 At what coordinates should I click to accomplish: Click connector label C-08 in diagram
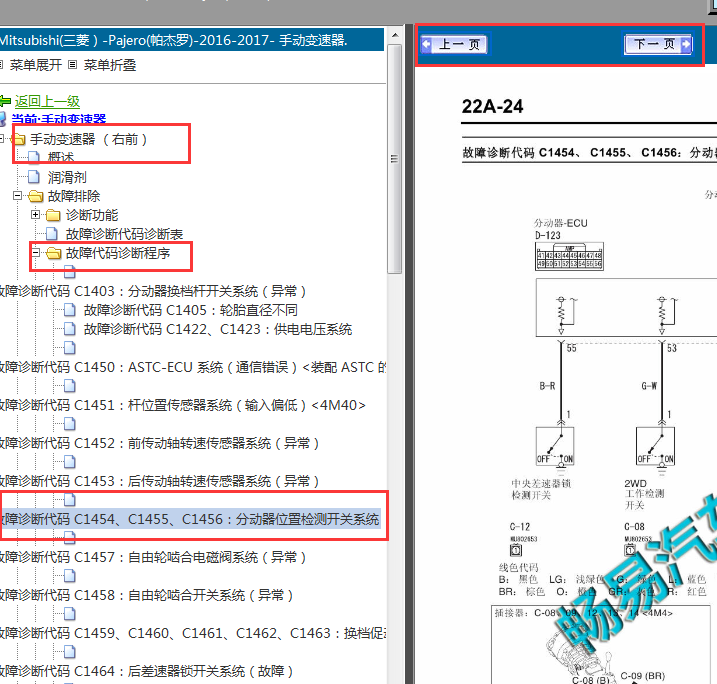[x=634, y=527]
